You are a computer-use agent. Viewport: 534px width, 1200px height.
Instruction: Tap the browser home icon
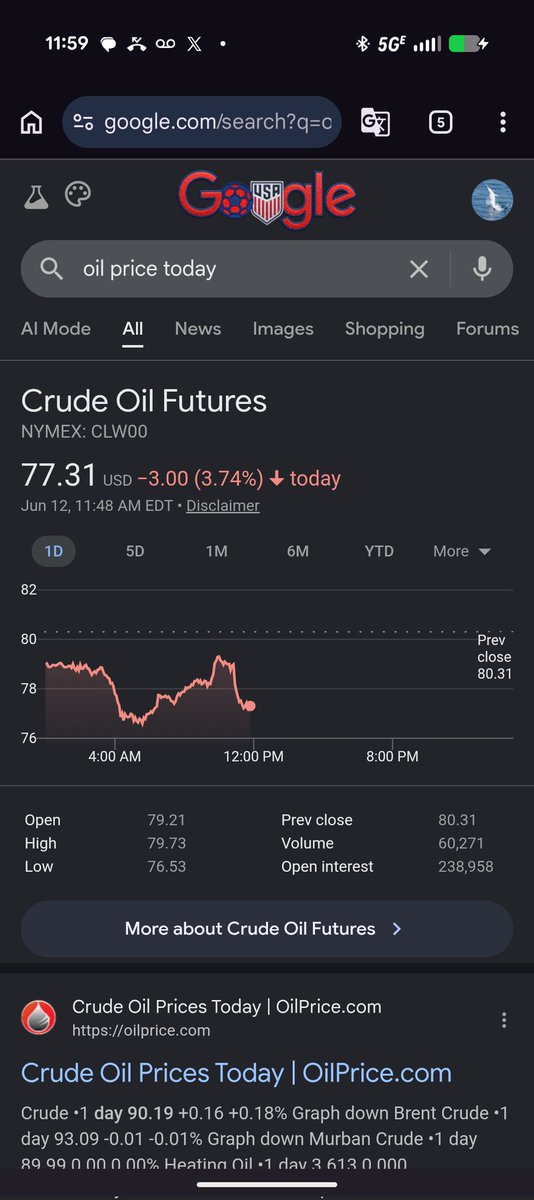pos(32,123)
